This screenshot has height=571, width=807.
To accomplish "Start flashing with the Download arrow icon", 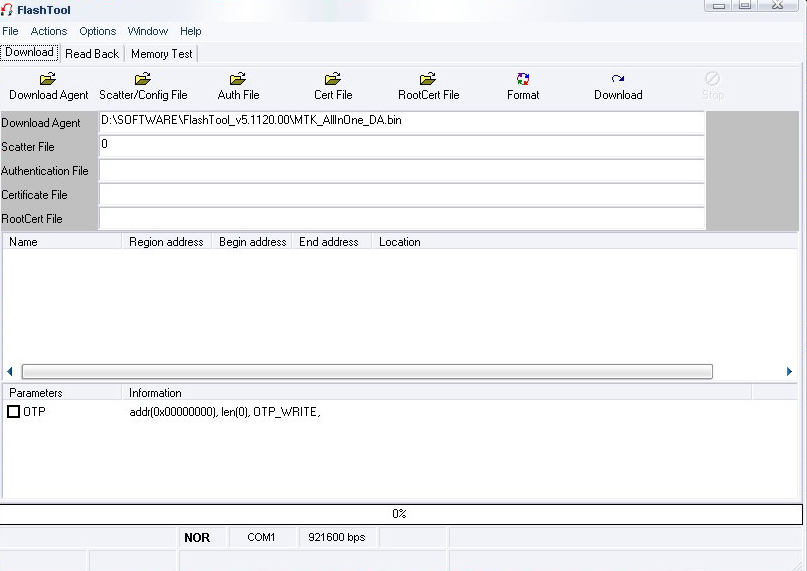I will point(618,79).
